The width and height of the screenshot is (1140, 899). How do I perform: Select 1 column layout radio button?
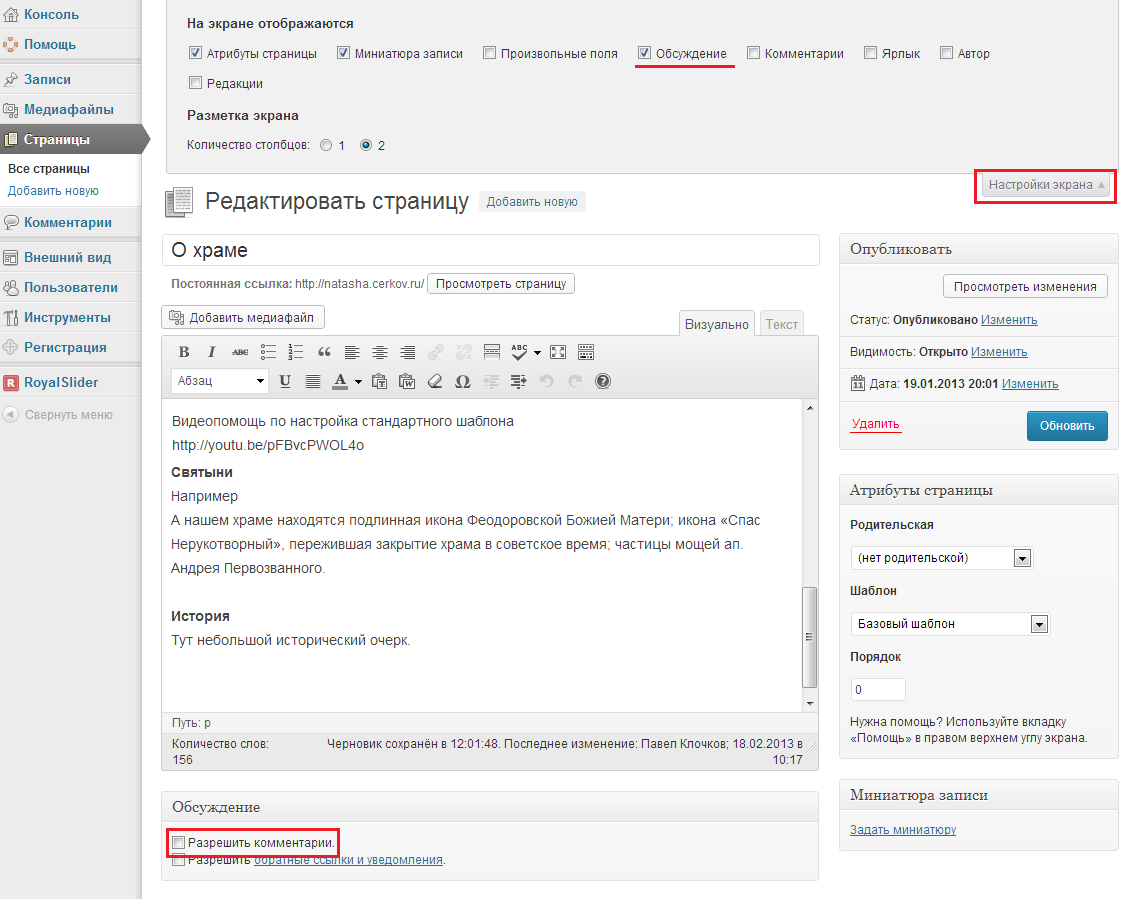click(x=326, y=145)
